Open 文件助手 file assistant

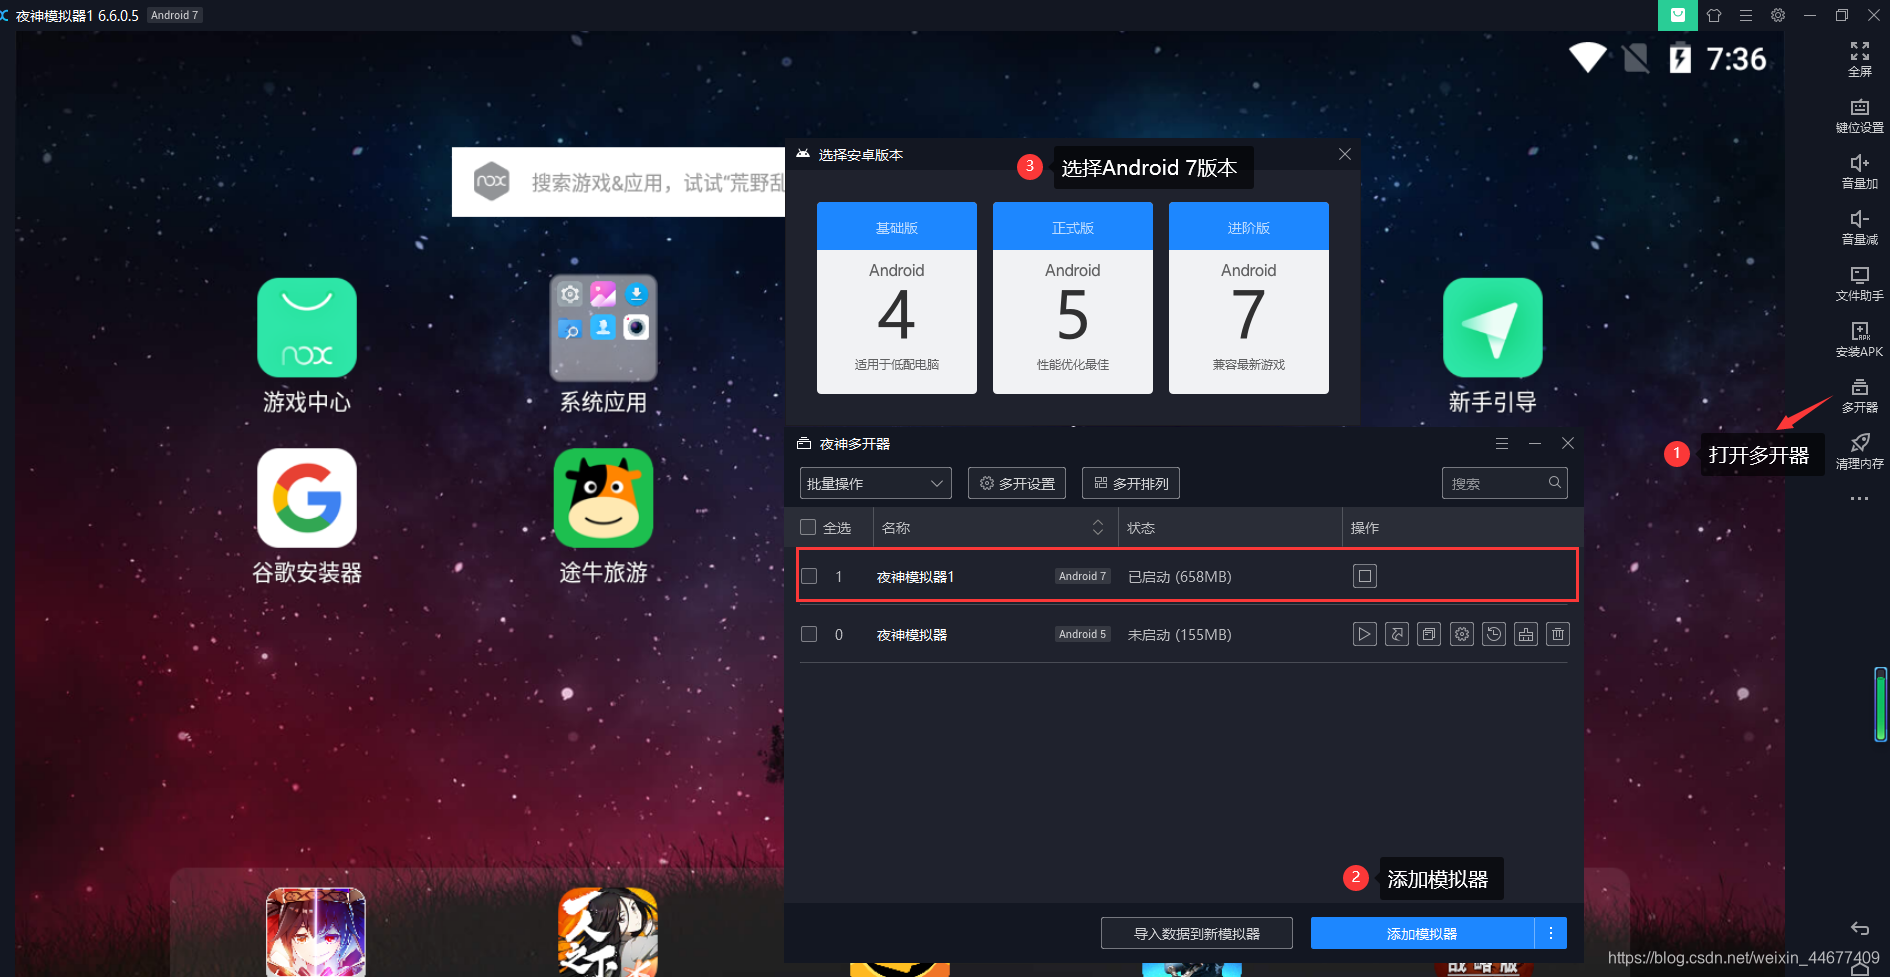point(1860,283)
